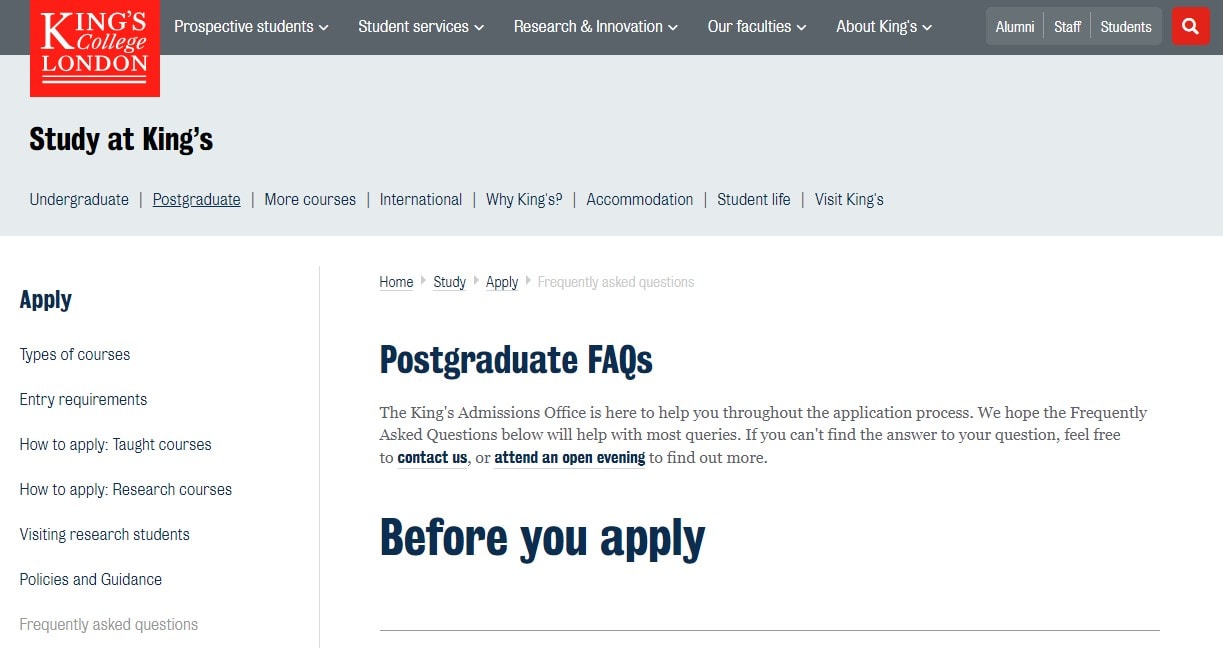The height and width of the screenshot is (648, 1223).
Task: Expand the Prospective students dropdown
Action: 251,27
